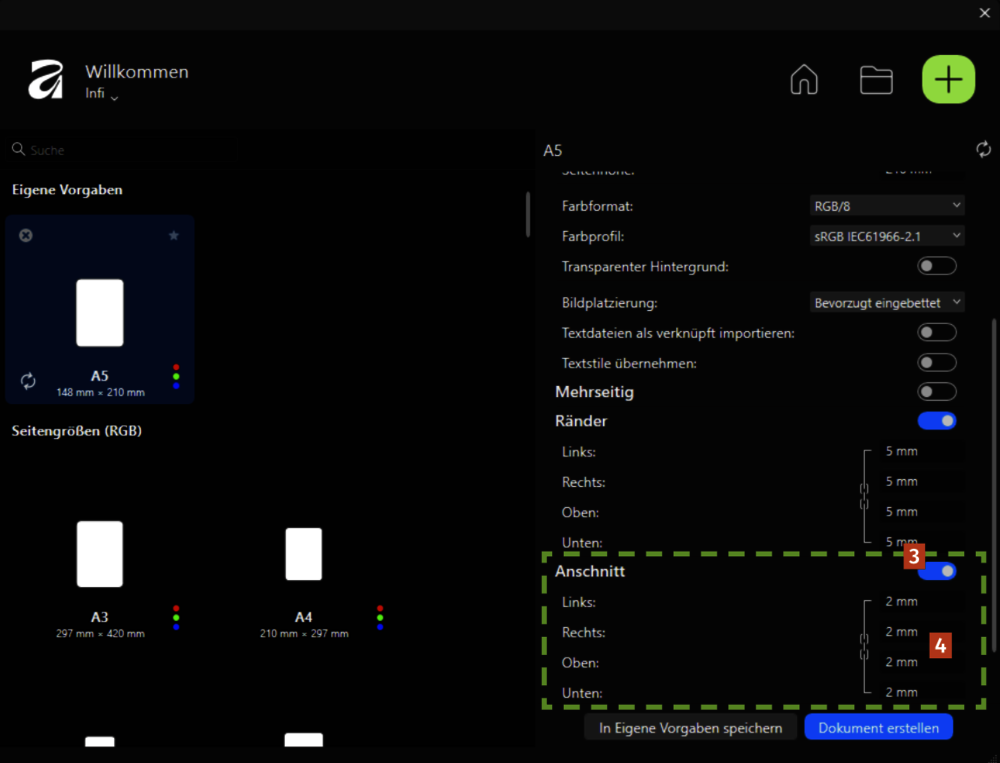Click the Willkommen title text
The width and height of the screenshot is (1000, 763).
point(137,71)
